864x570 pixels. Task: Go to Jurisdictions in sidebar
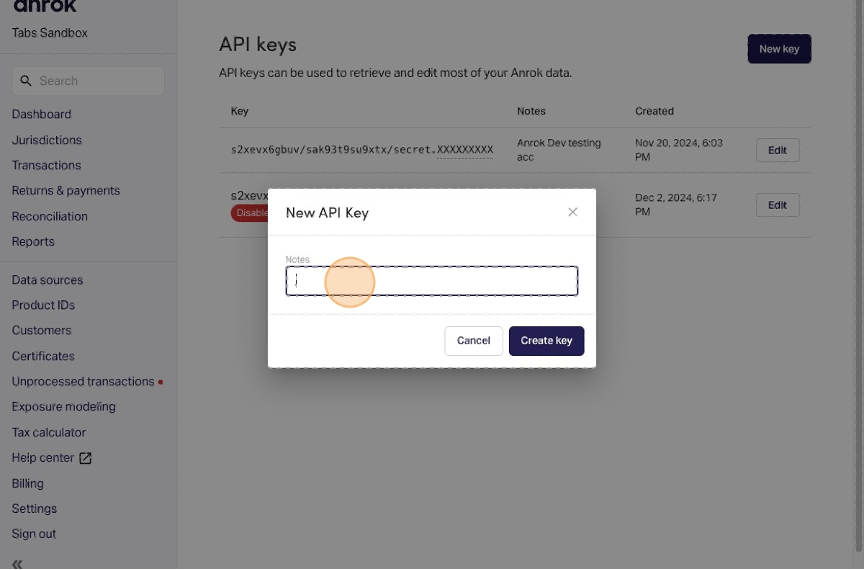[47, 140]
